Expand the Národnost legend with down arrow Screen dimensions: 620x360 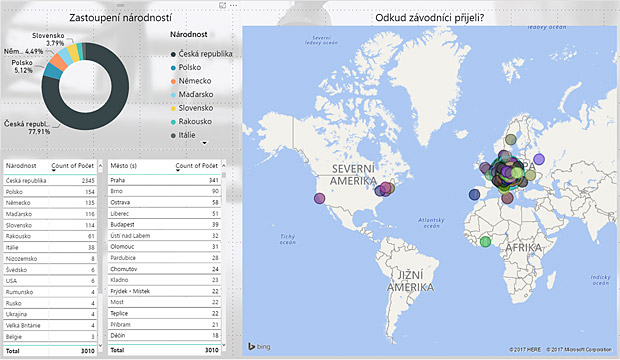click(x=204, y=143)
